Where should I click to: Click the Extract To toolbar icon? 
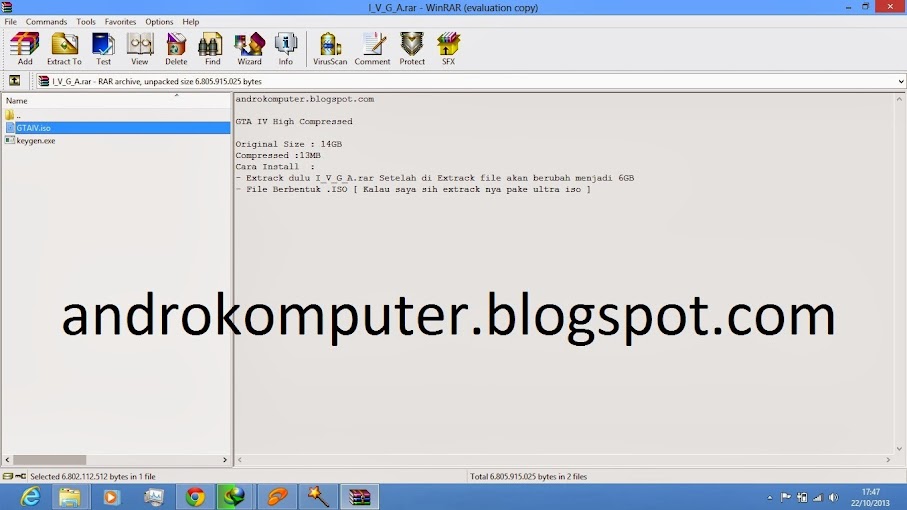(x=64, y=49)
